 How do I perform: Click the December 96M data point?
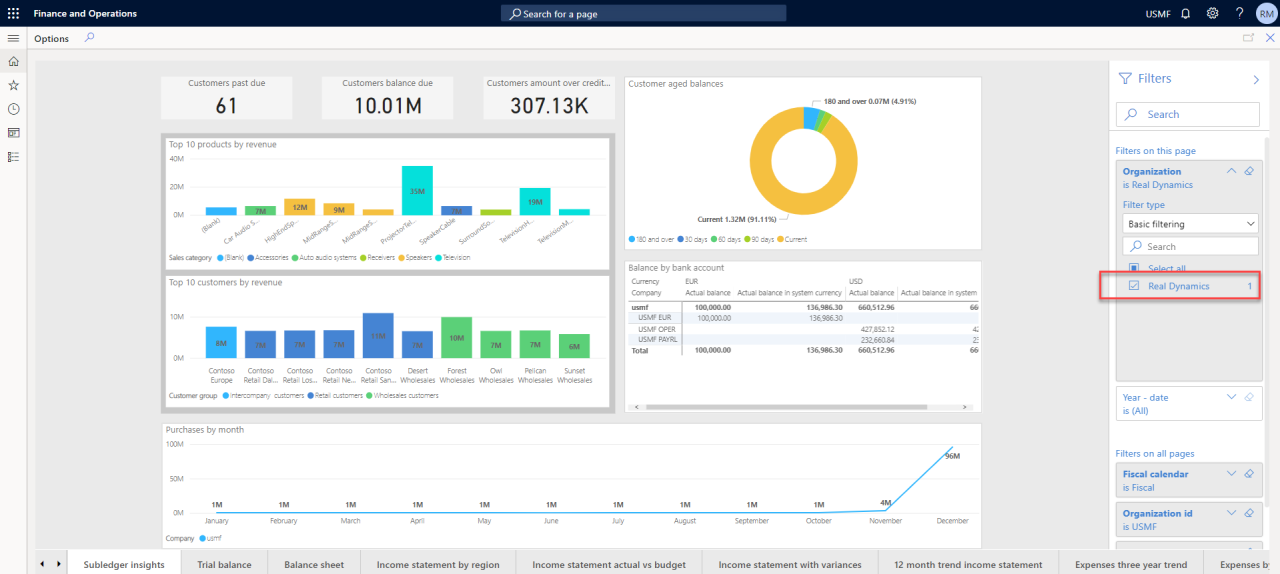[952, 447]
